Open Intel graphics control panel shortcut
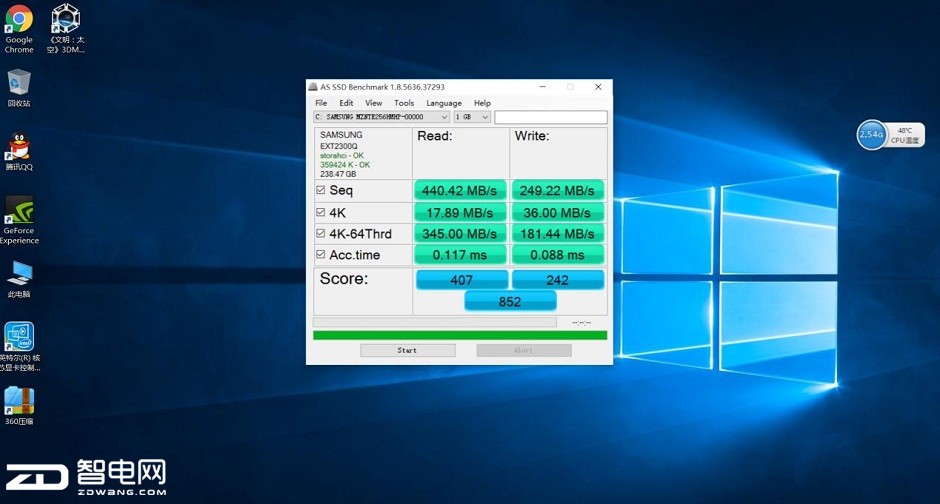The width and height of the screenshot is (940, 504). click(x=20, y=346)
